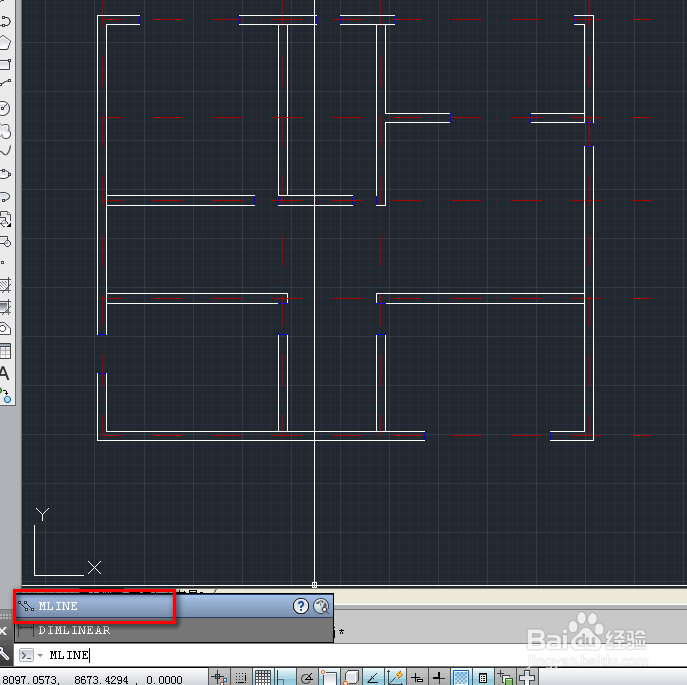Viewport: 687px width, 685px height.
Task: Toggle Grid Display in status bar
Action: [x=263, y=678]
